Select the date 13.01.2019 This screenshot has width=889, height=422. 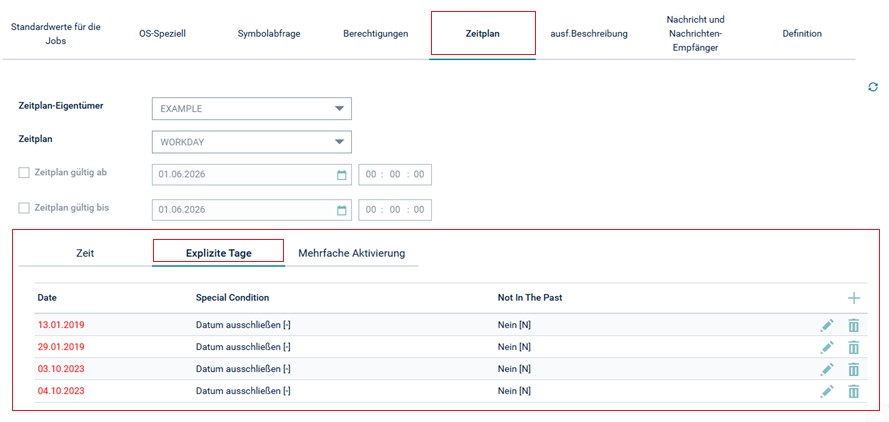click(61, 326)
